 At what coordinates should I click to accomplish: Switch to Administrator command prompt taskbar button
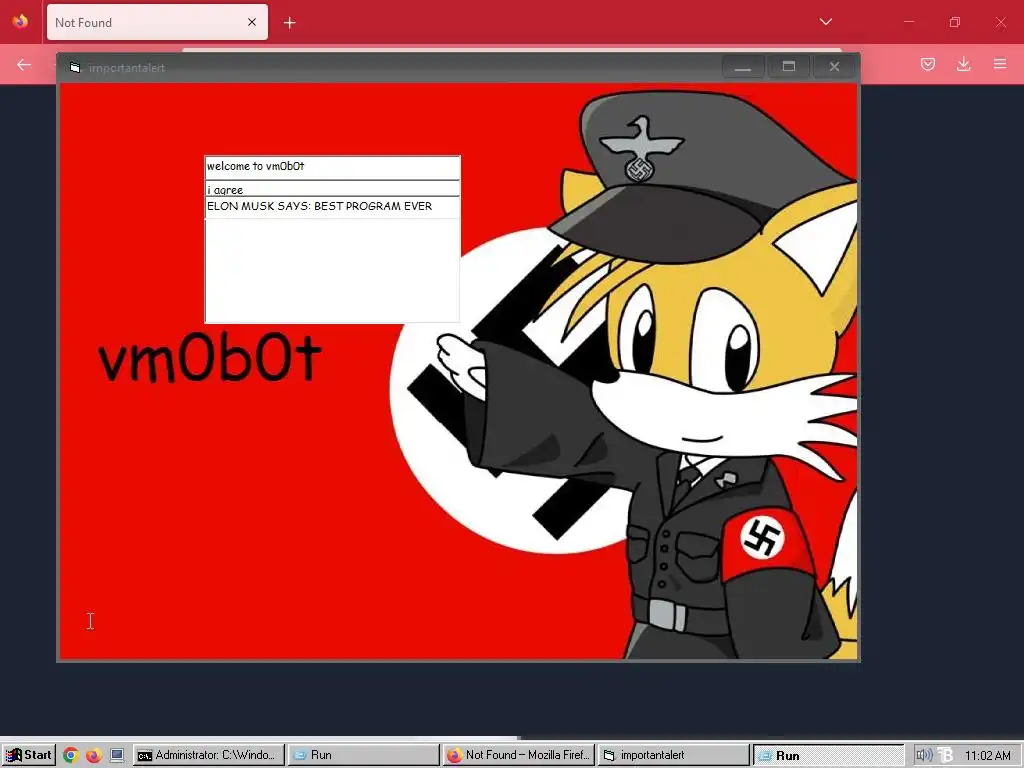point(209,755)
